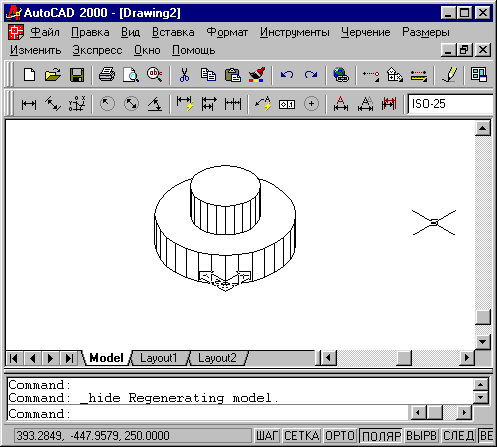Toggle the ОРТО mode in the status bar

pos(339,436)
